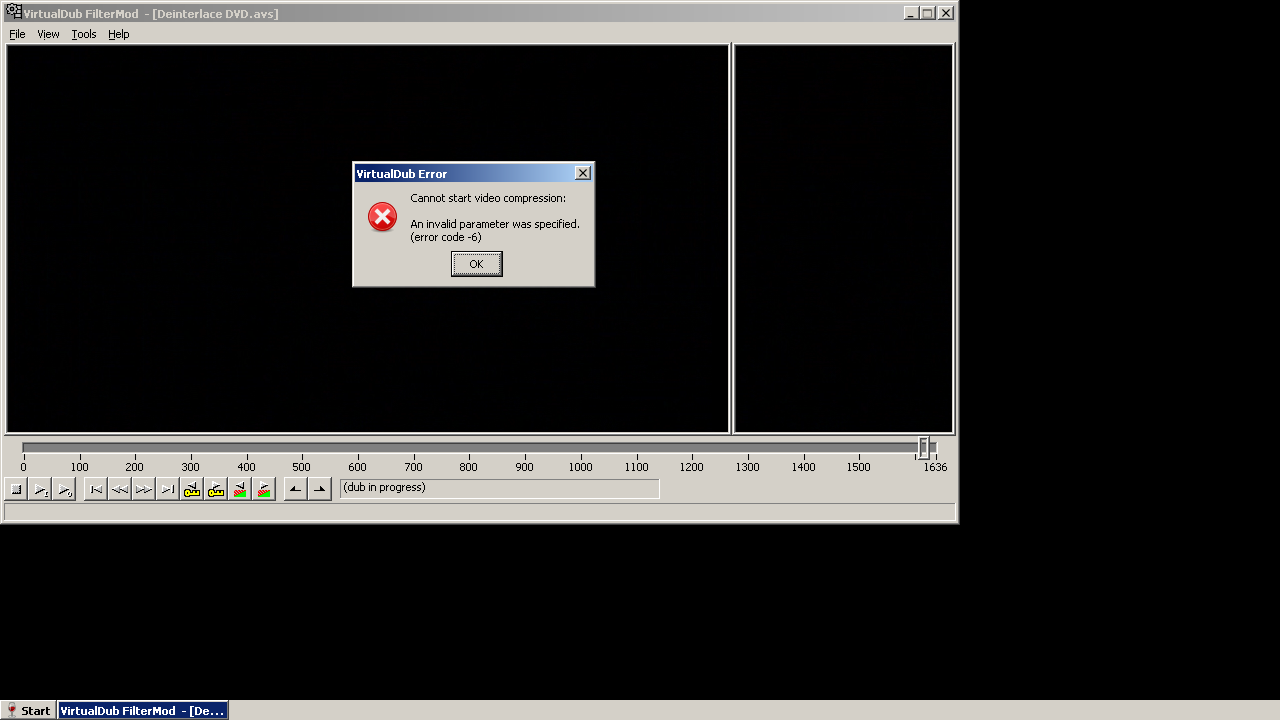Open the Windows Start menu
Viewport: 1280px width, 720px height.
pos(28,711)
